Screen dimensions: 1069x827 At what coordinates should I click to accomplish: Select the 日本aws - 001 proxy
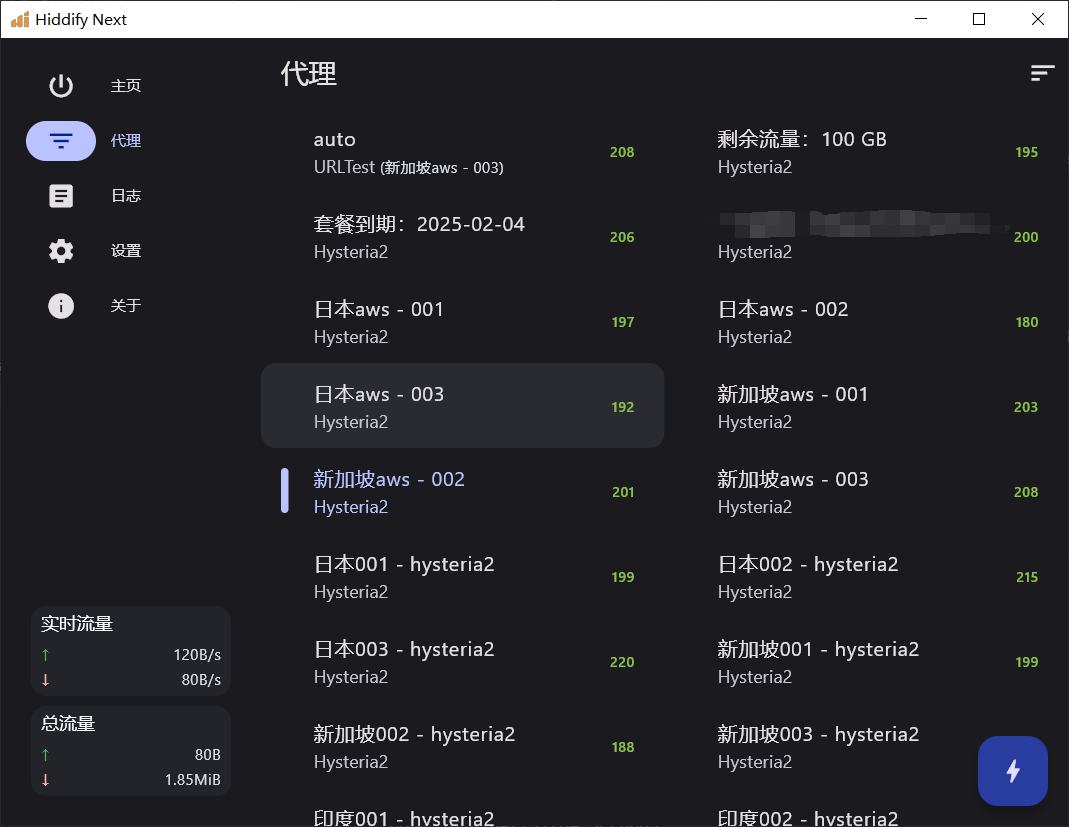pyautogui.click(x=462, y=322)
